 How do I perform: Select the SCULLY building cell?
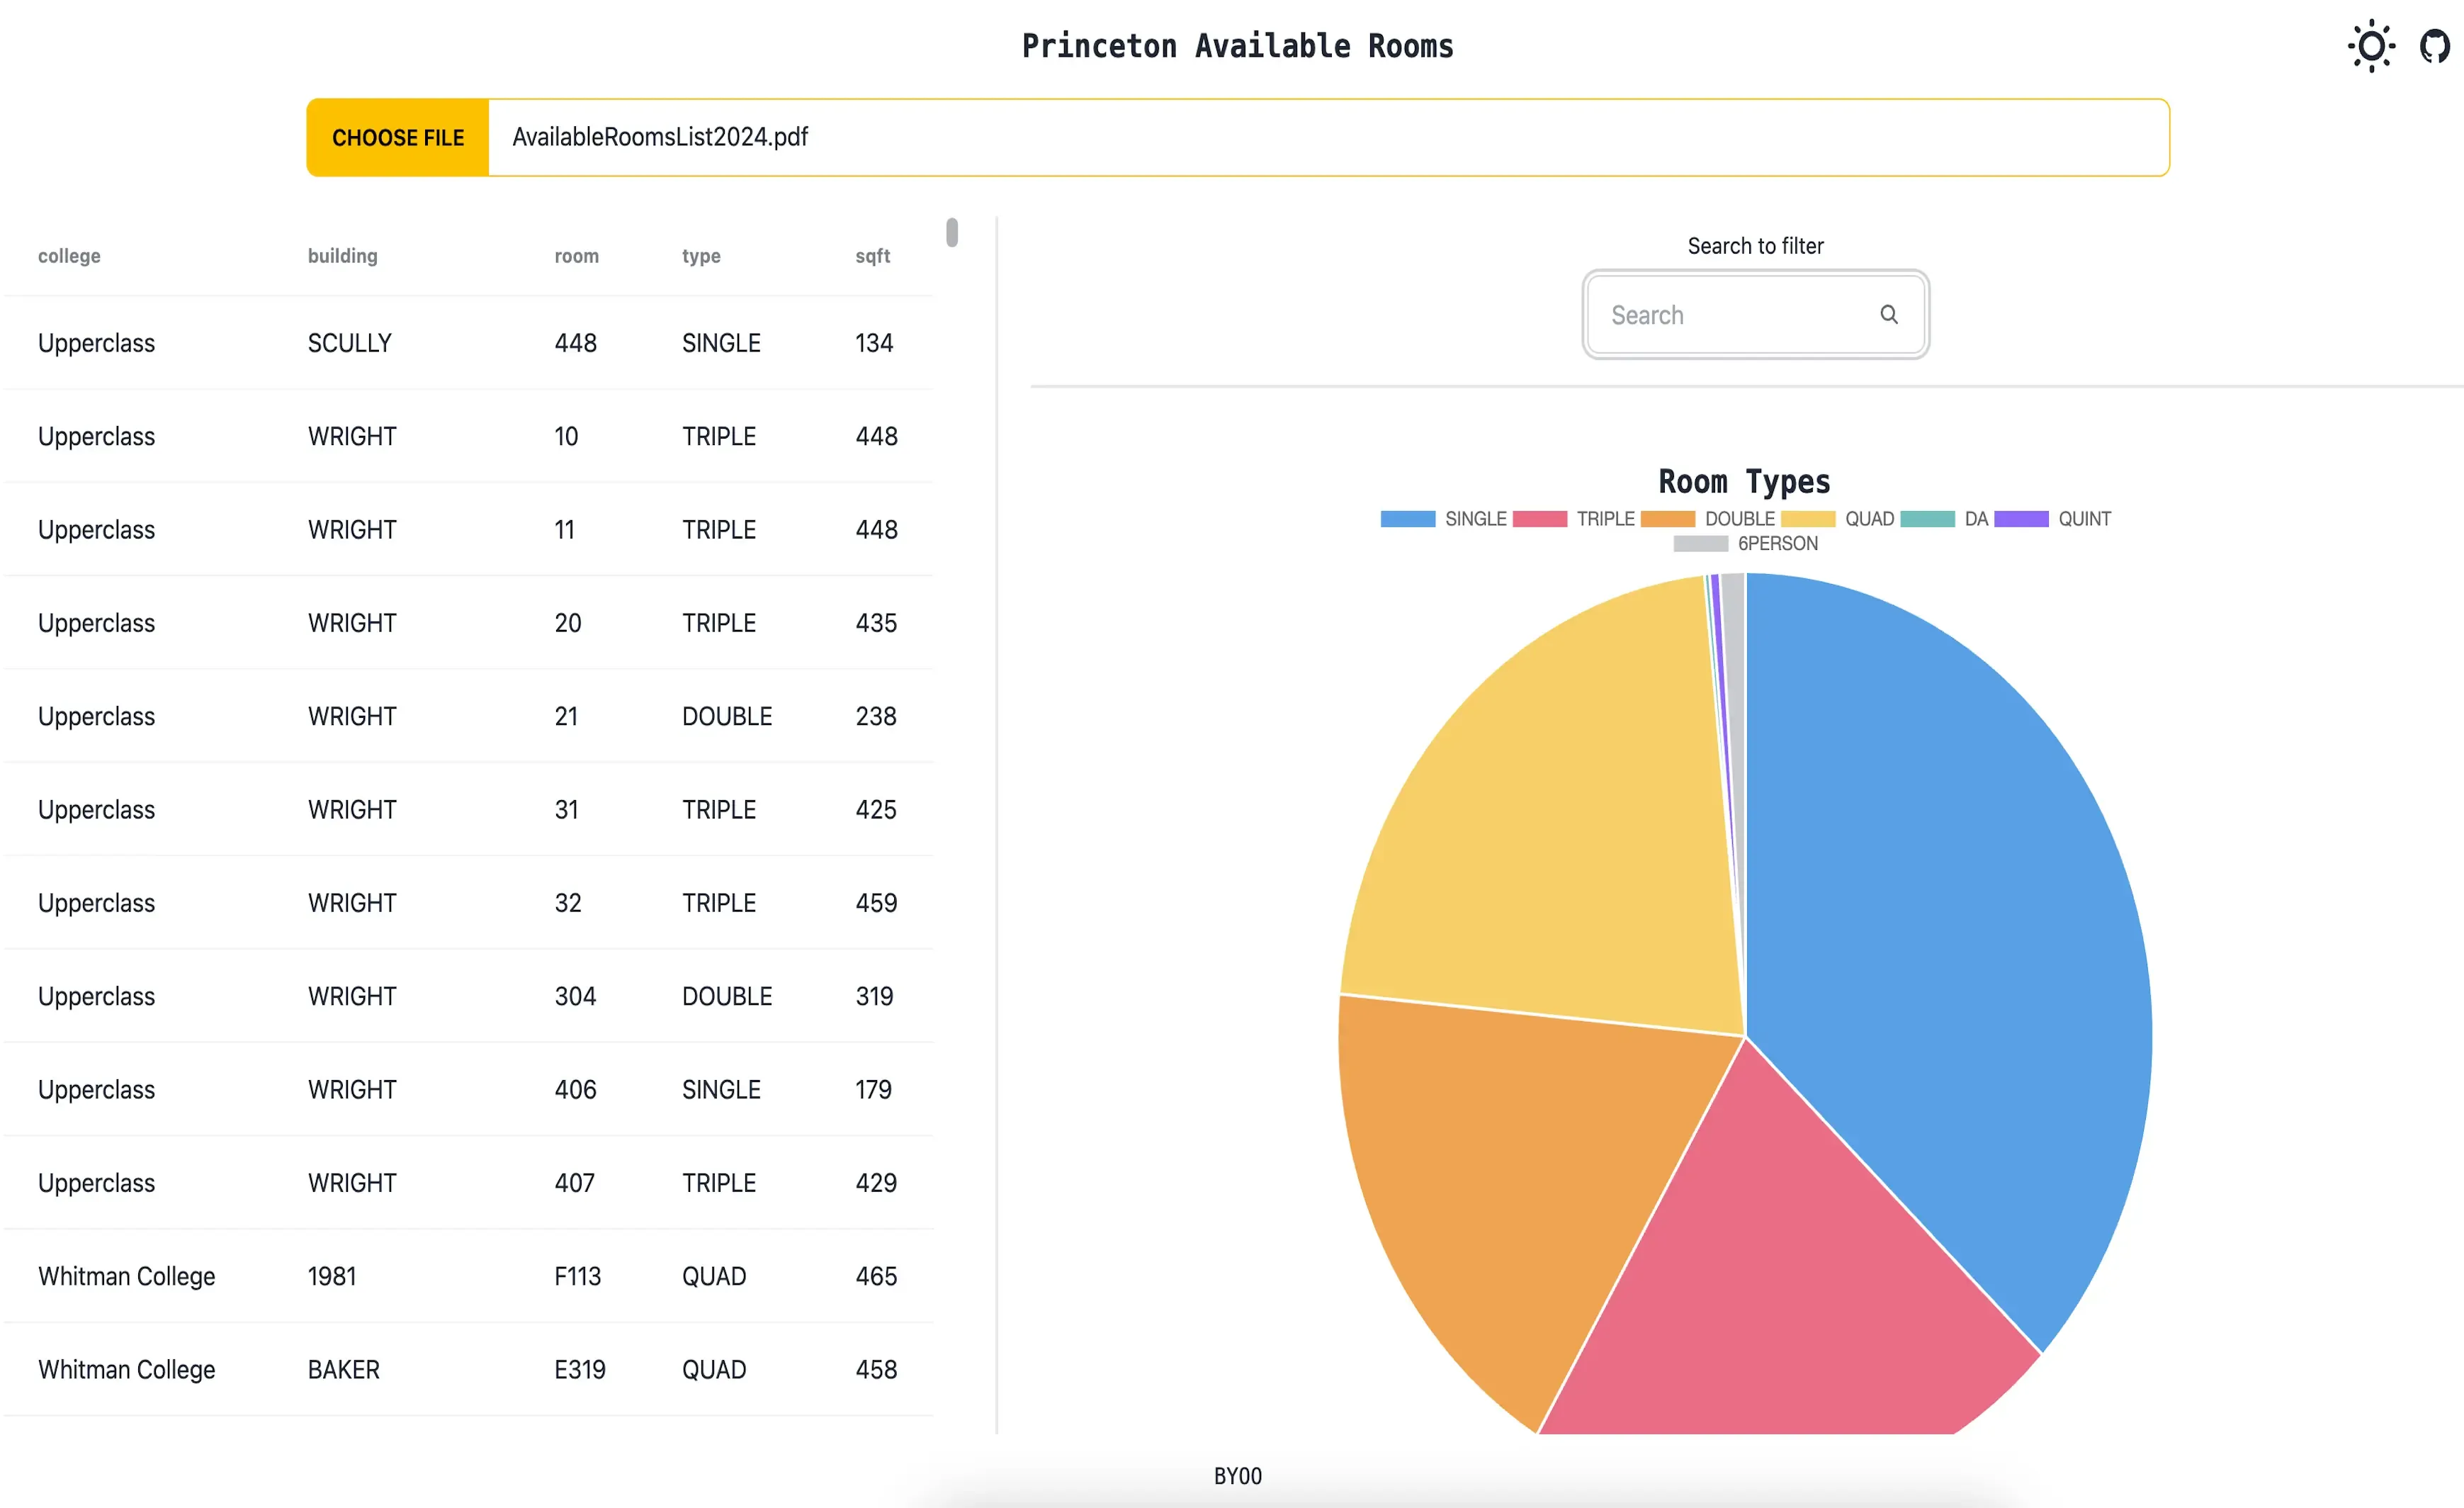[349, 343]
